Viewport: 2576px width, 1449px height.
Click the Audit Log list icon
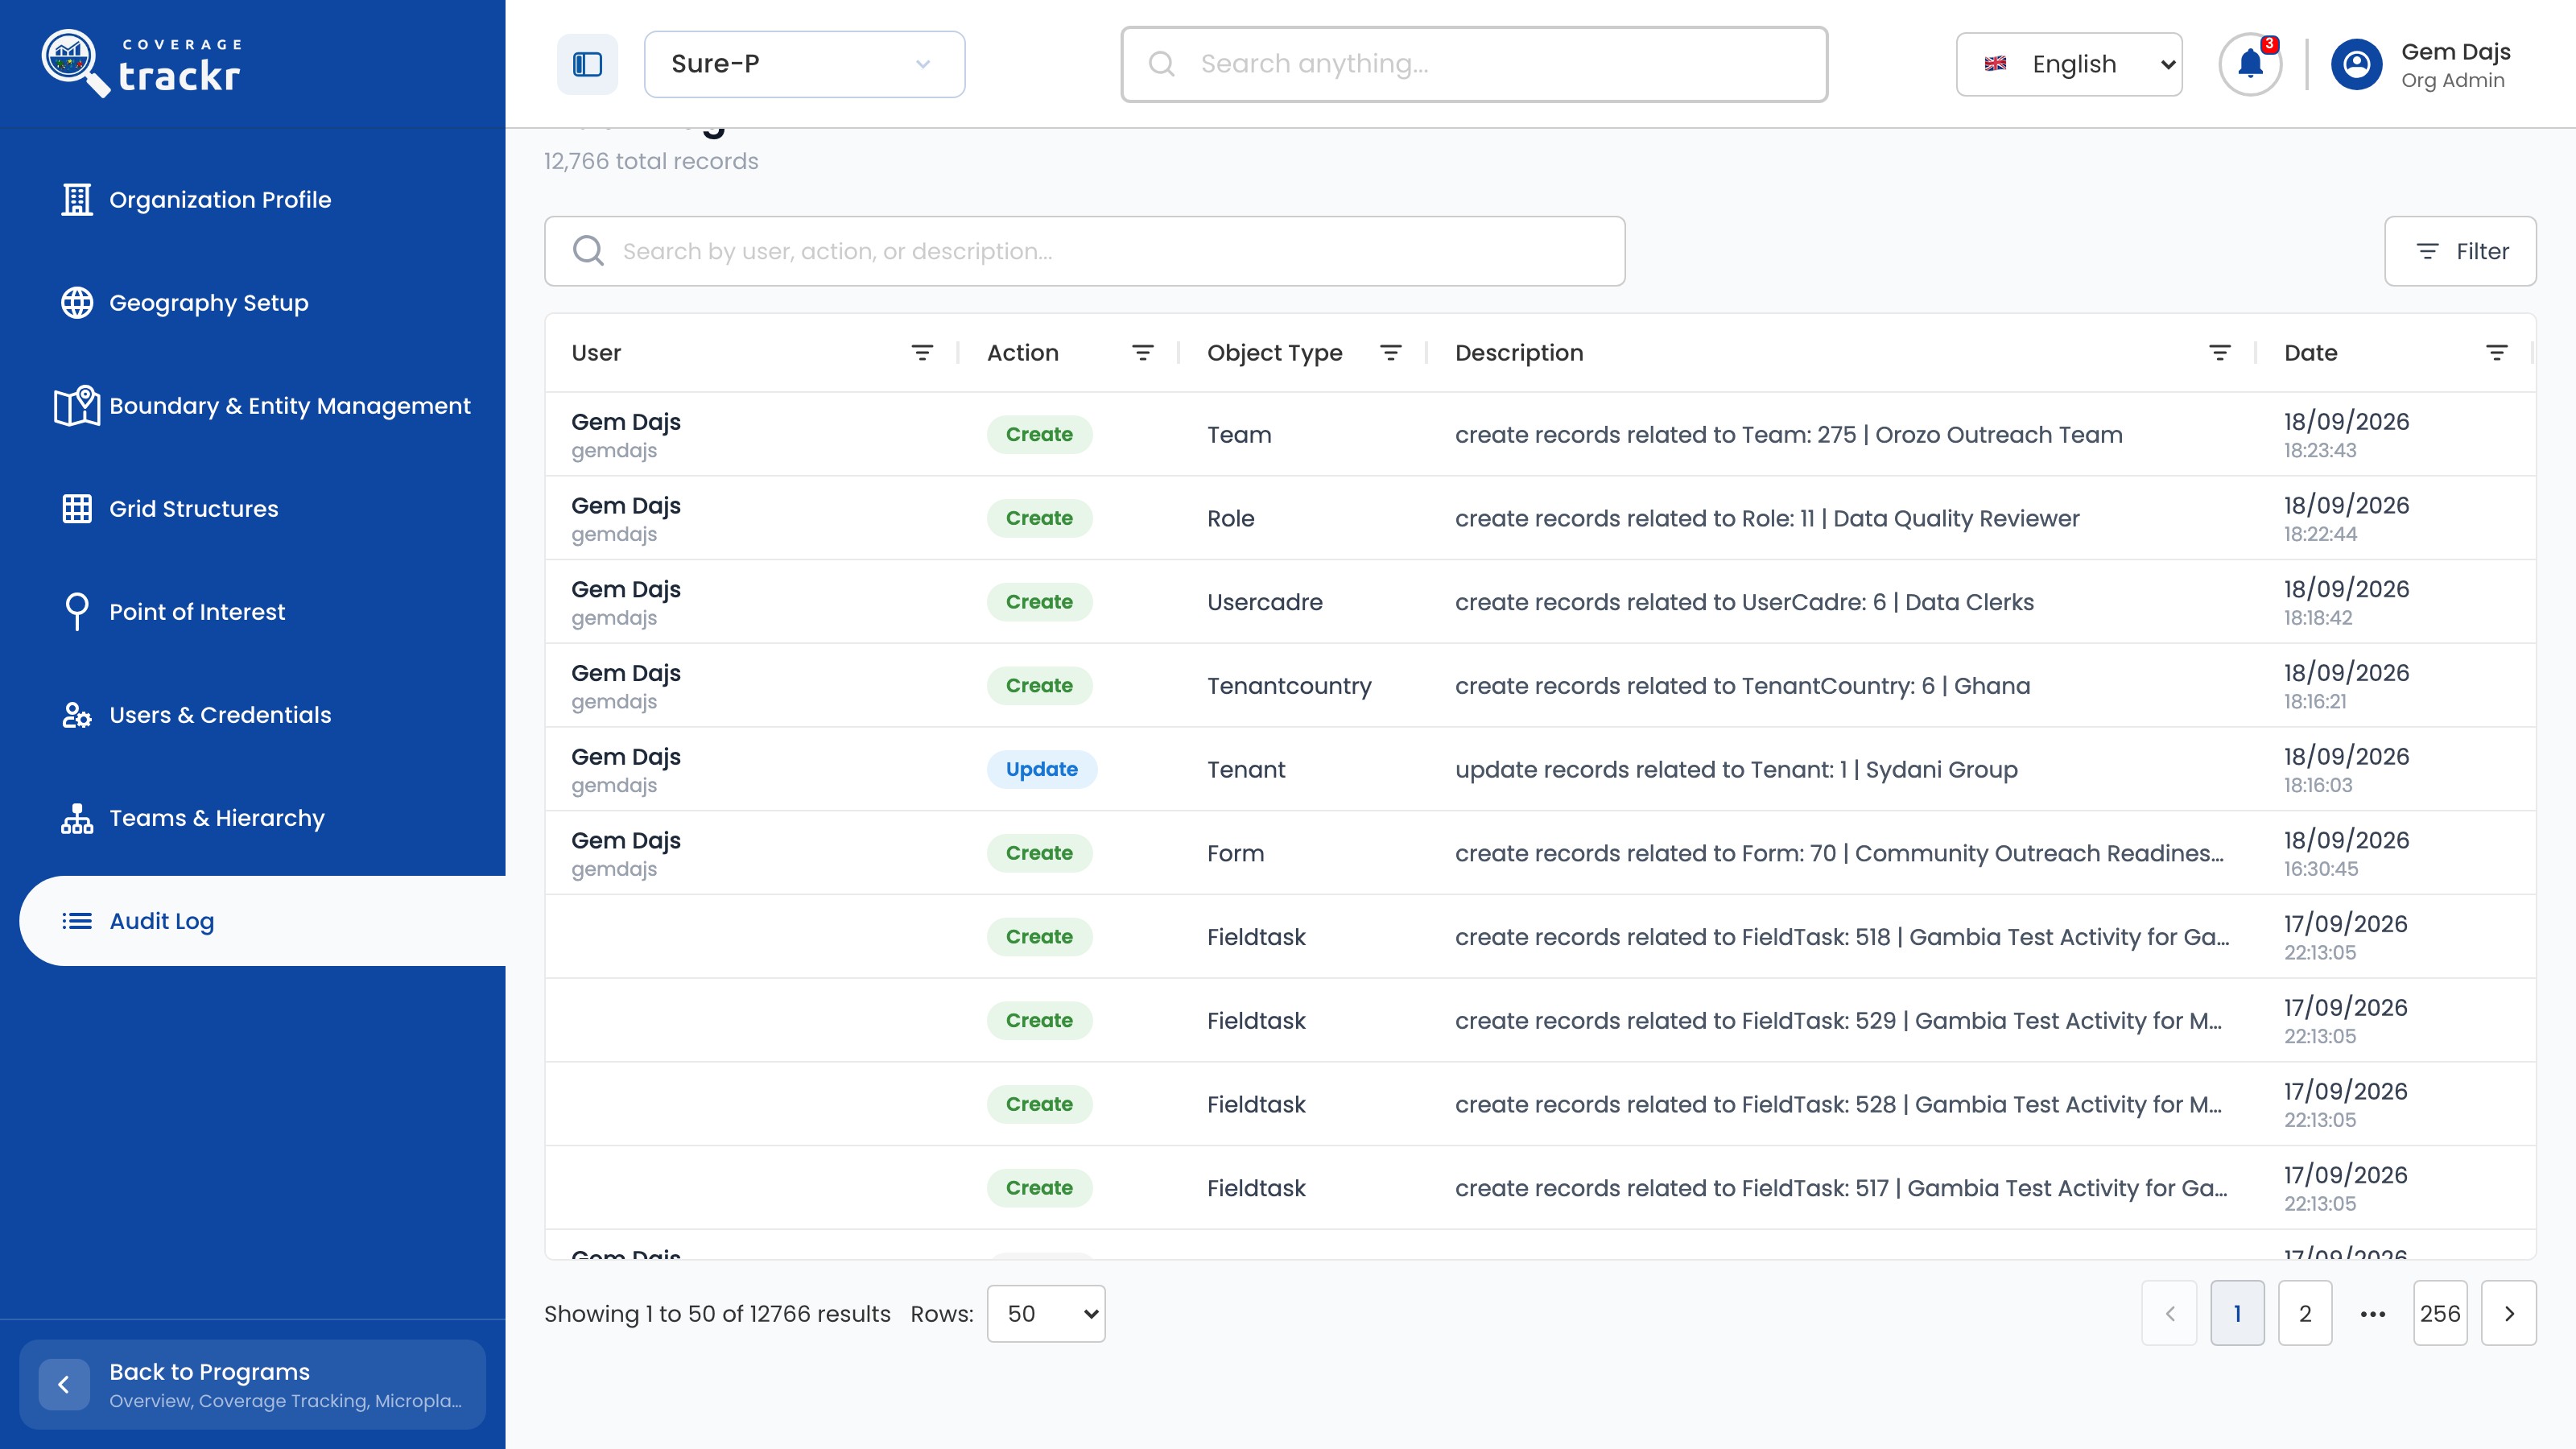pos(77,920)
